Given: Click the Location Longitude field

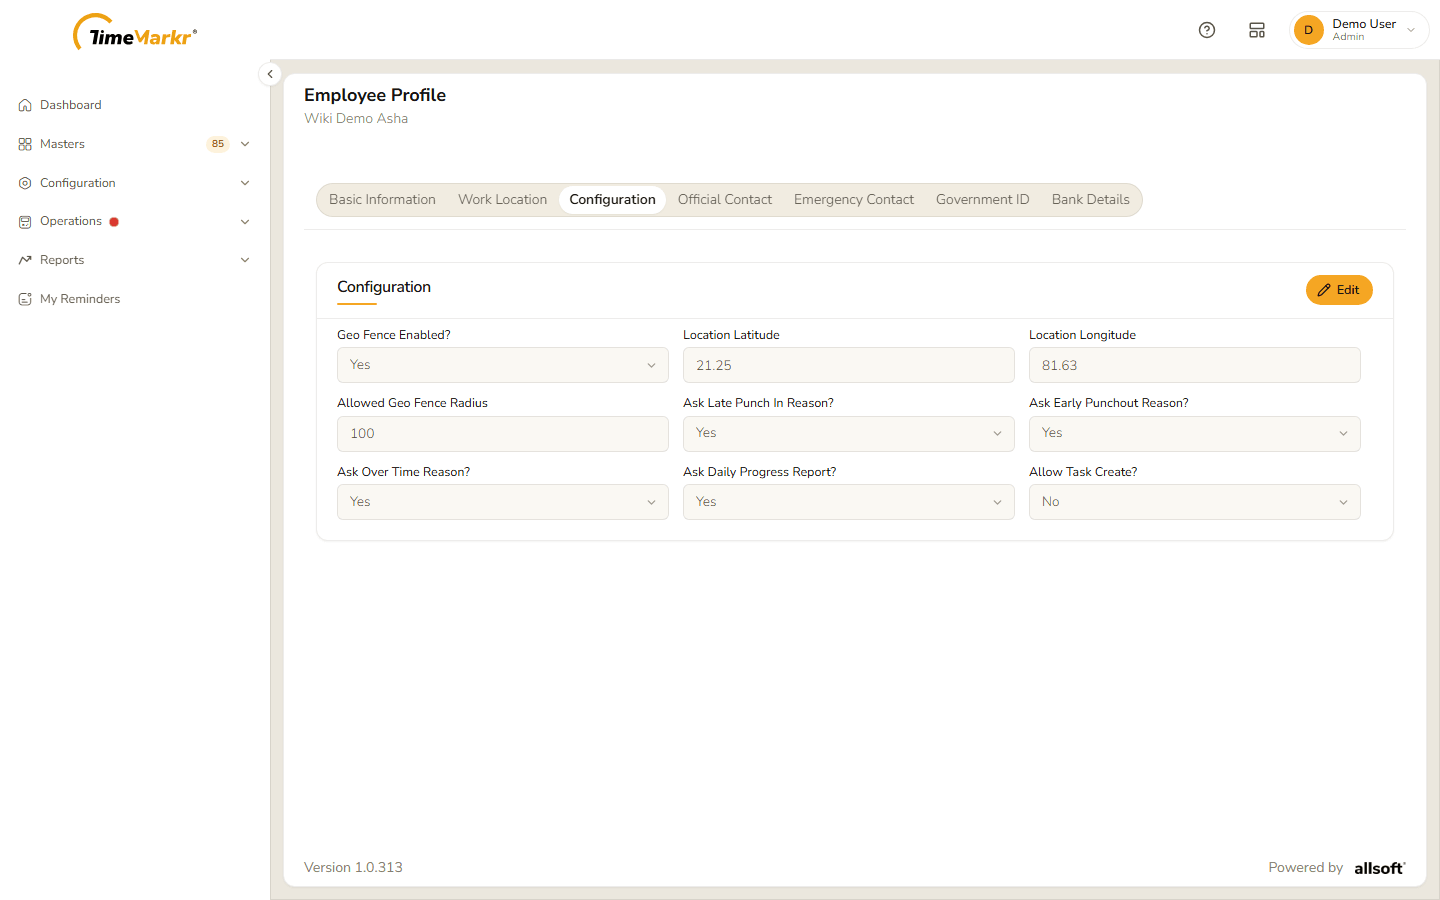Looking at the screenshot, I should 1195,365.
